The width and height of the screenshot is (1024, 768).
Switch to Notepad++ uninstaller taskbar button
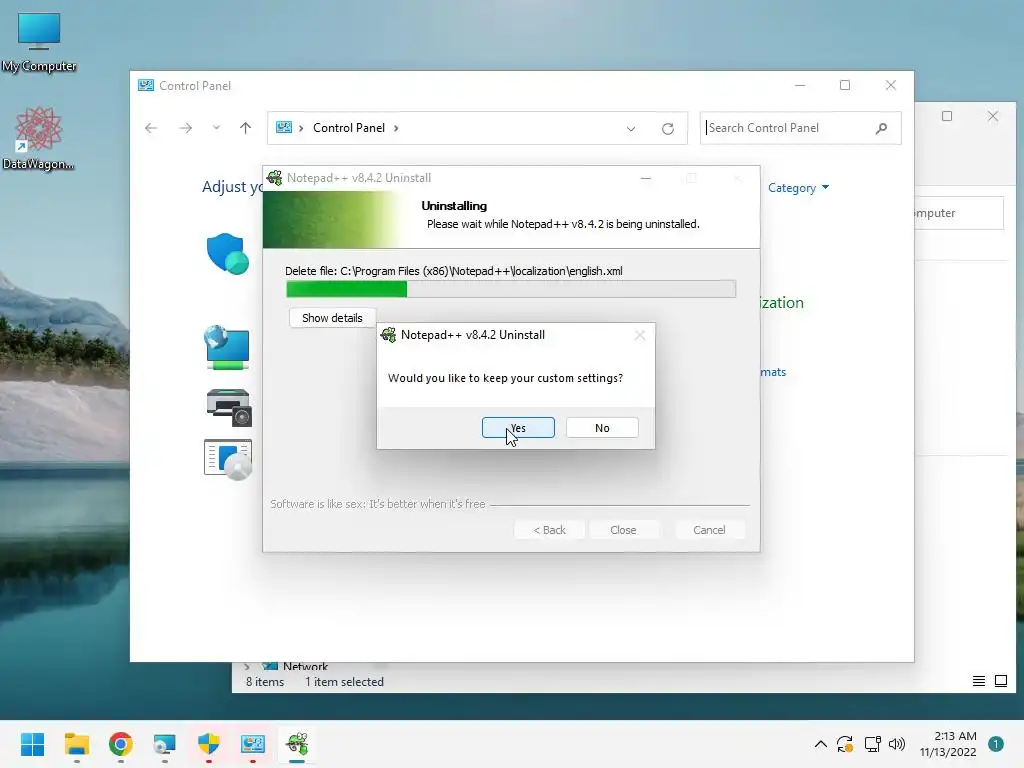pos(297,744)
